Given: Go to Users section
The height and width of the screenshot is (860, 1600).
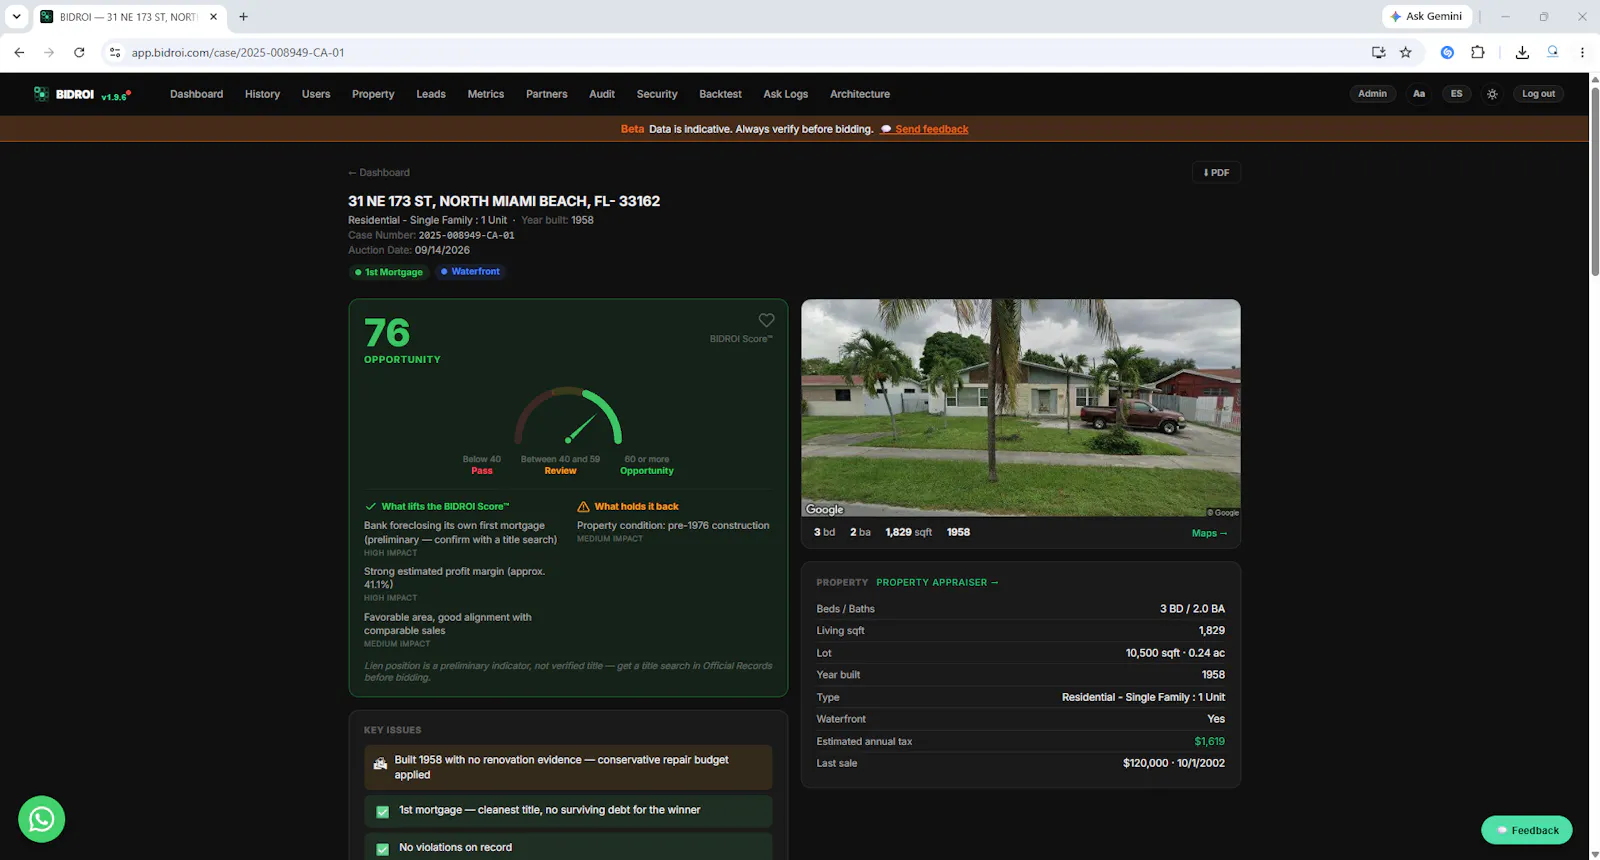Looking at the screenshot, I should [x=316, y=94].
